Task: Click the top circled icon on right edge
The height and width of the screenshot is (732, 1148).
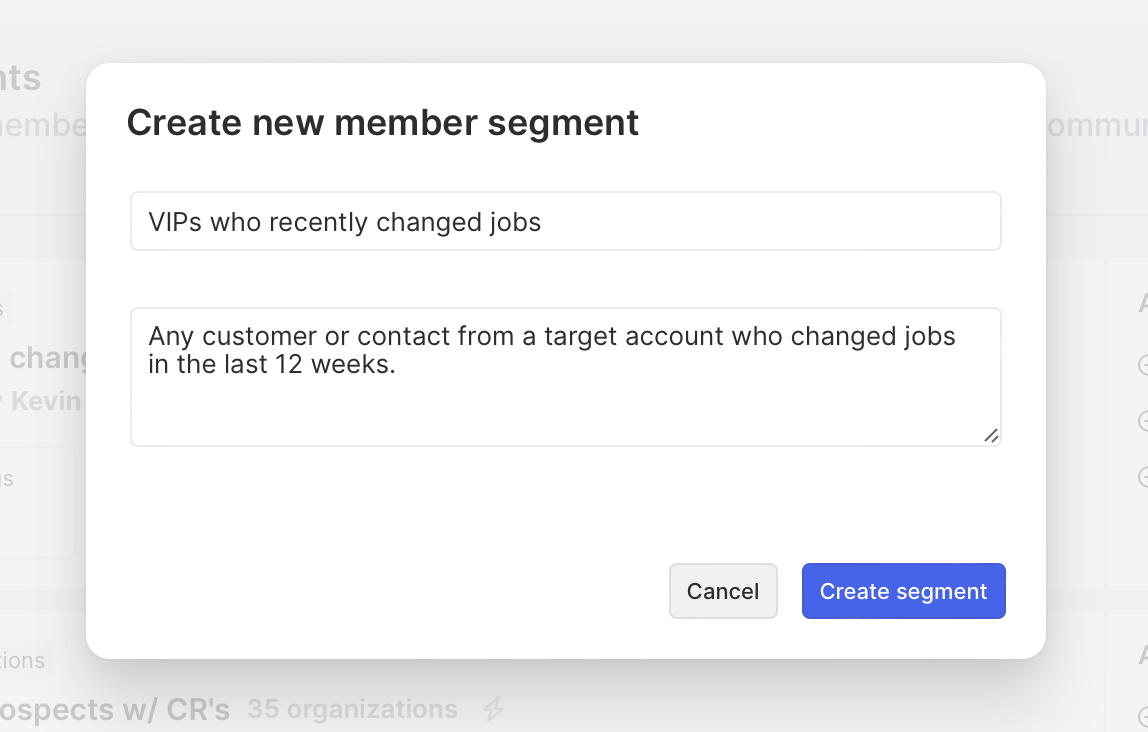Action: coord(1143,364)
